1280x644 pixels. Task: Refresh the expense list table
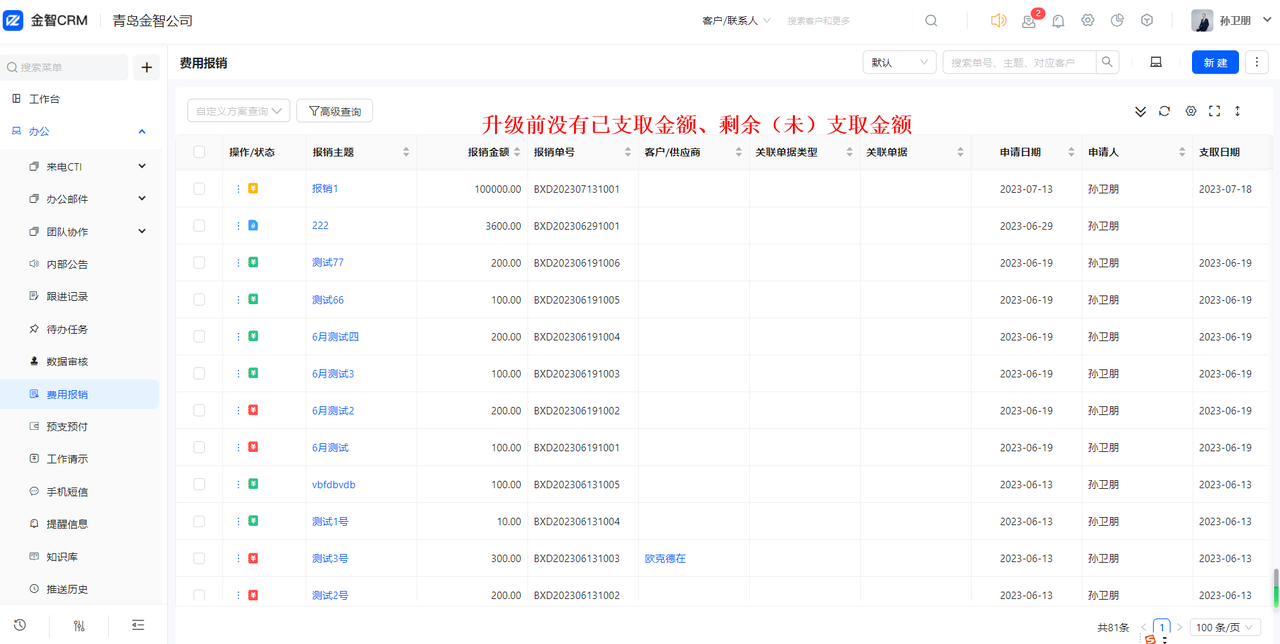tap(1164, 111)
